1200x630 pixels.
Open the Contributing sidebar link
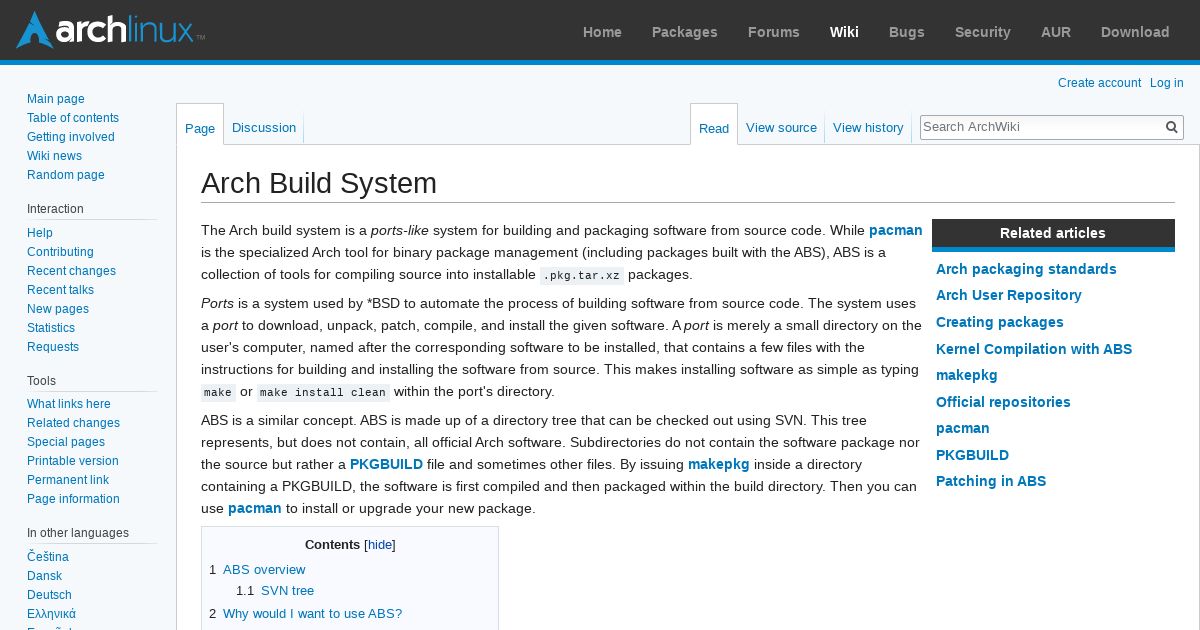[x=60, y=252]
